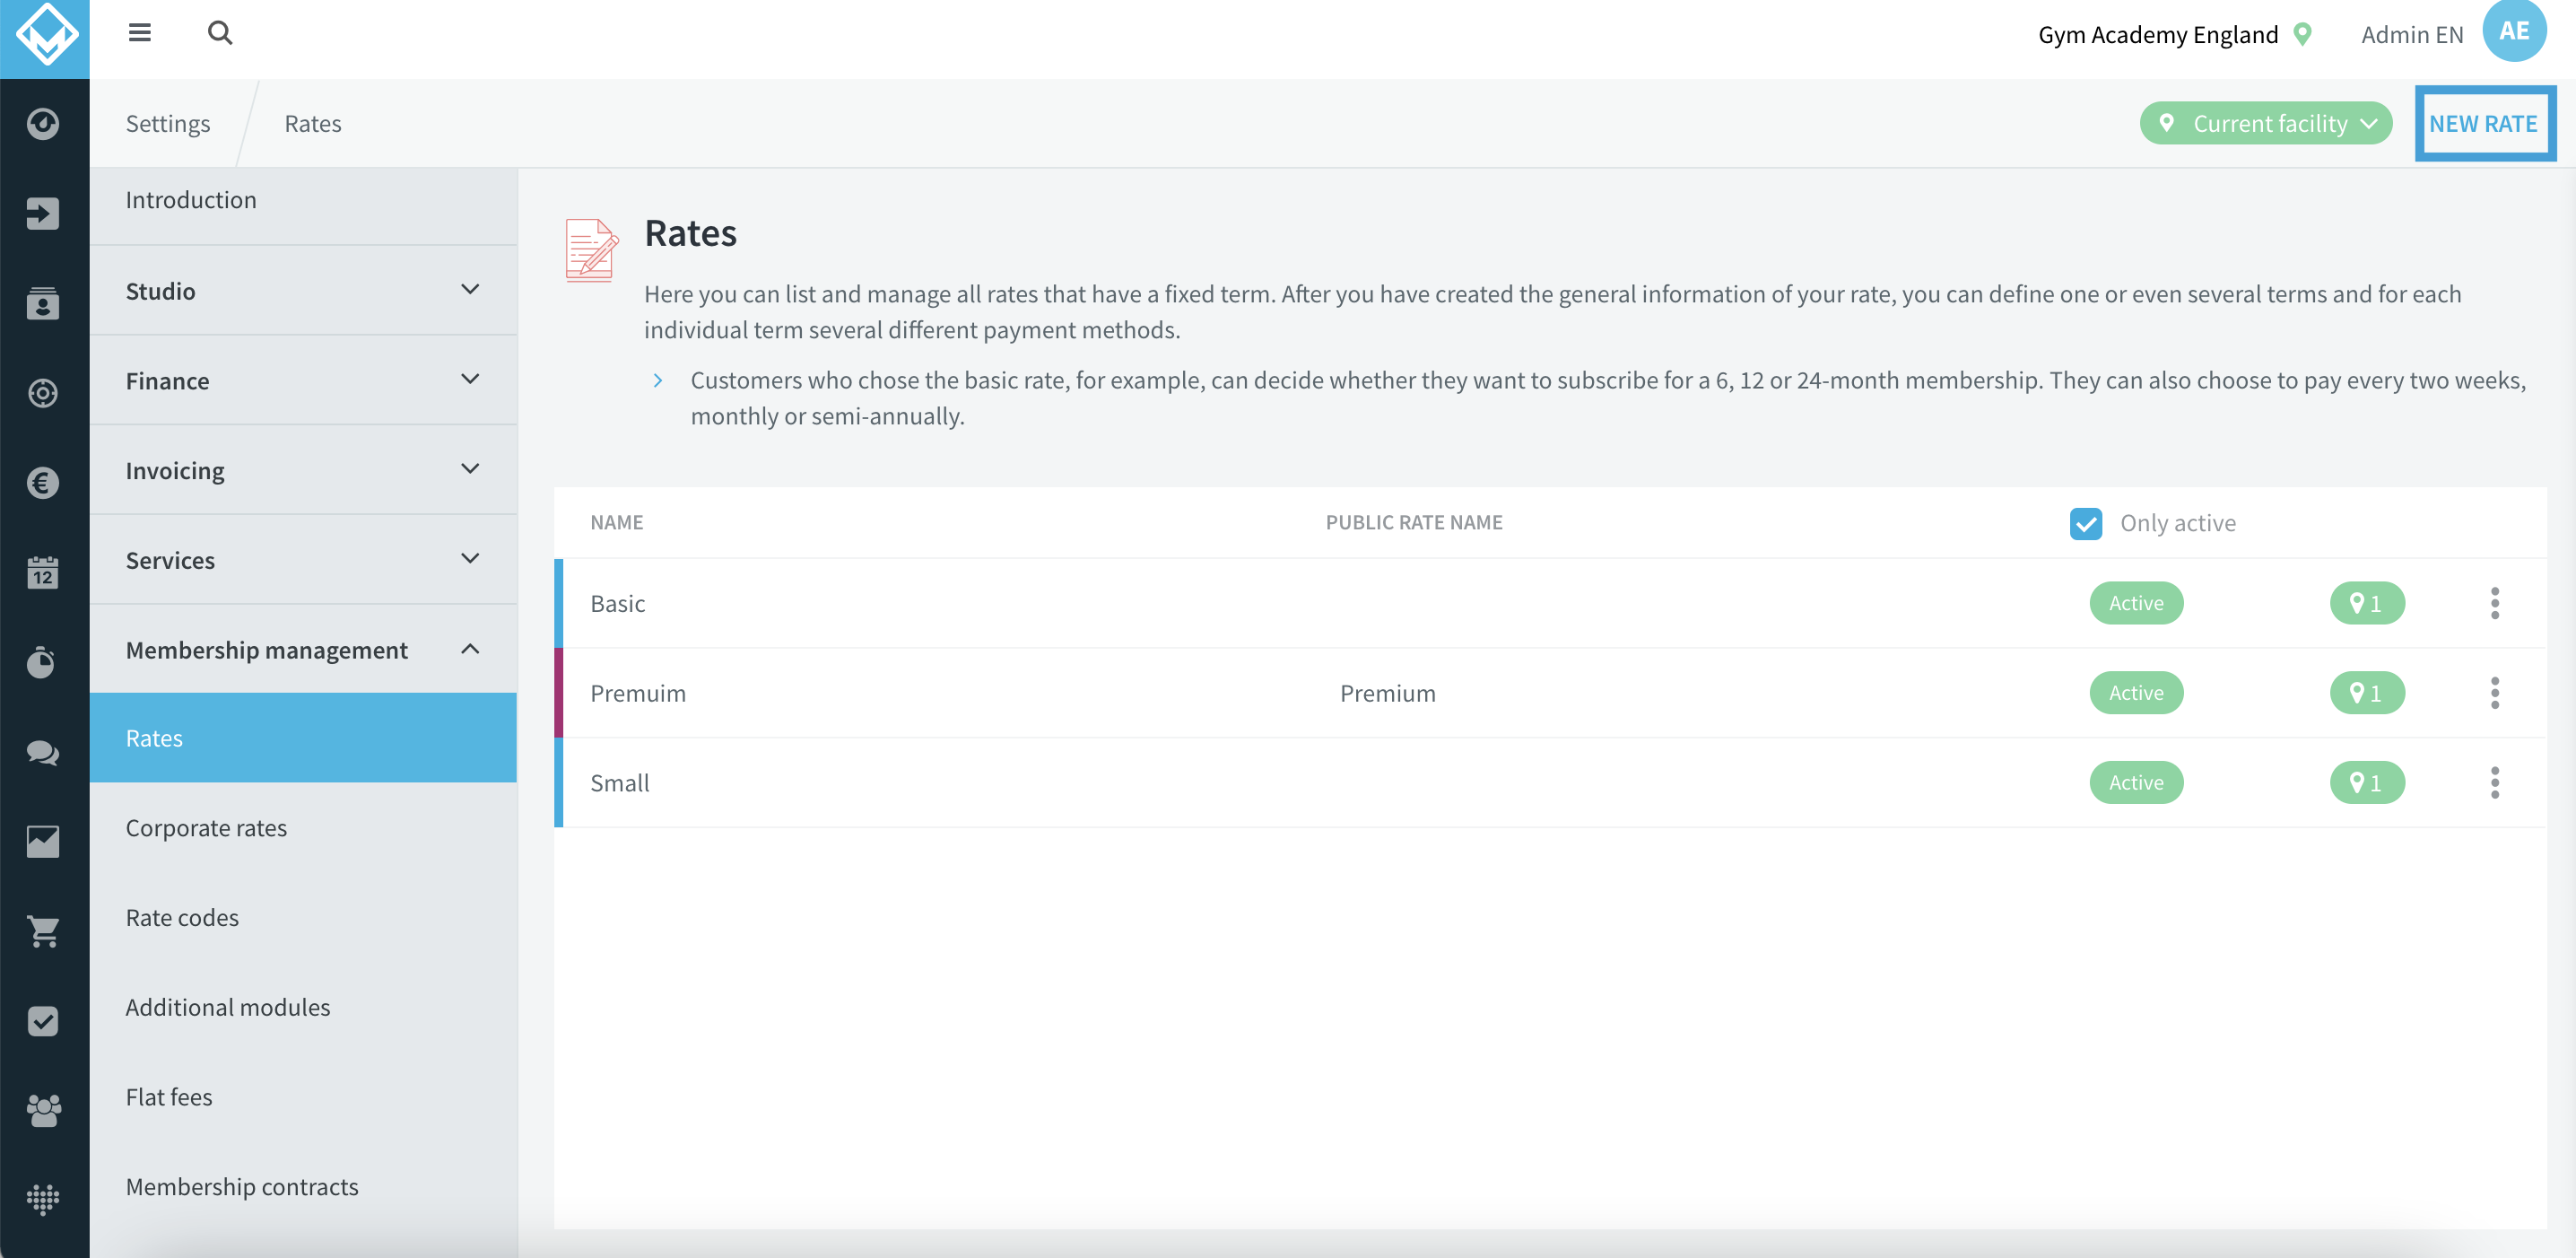Click the Gym Academy England facility name
Screen dimensions: 2576x1258
coord(2158,34)
